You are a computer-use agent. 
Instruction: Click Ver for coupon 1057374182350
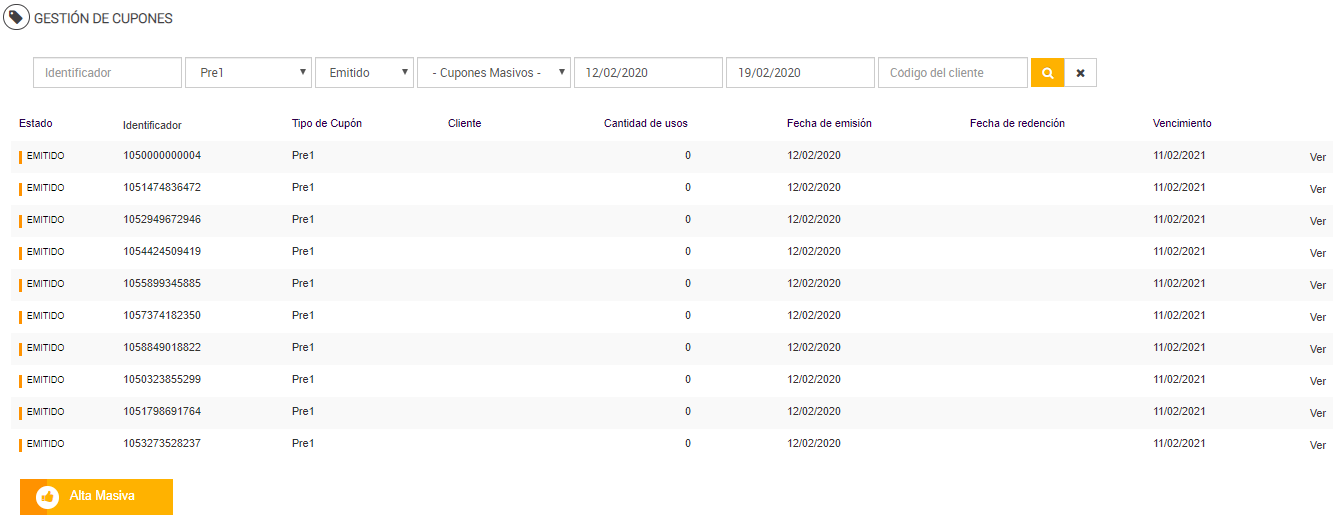(1317, 317)
